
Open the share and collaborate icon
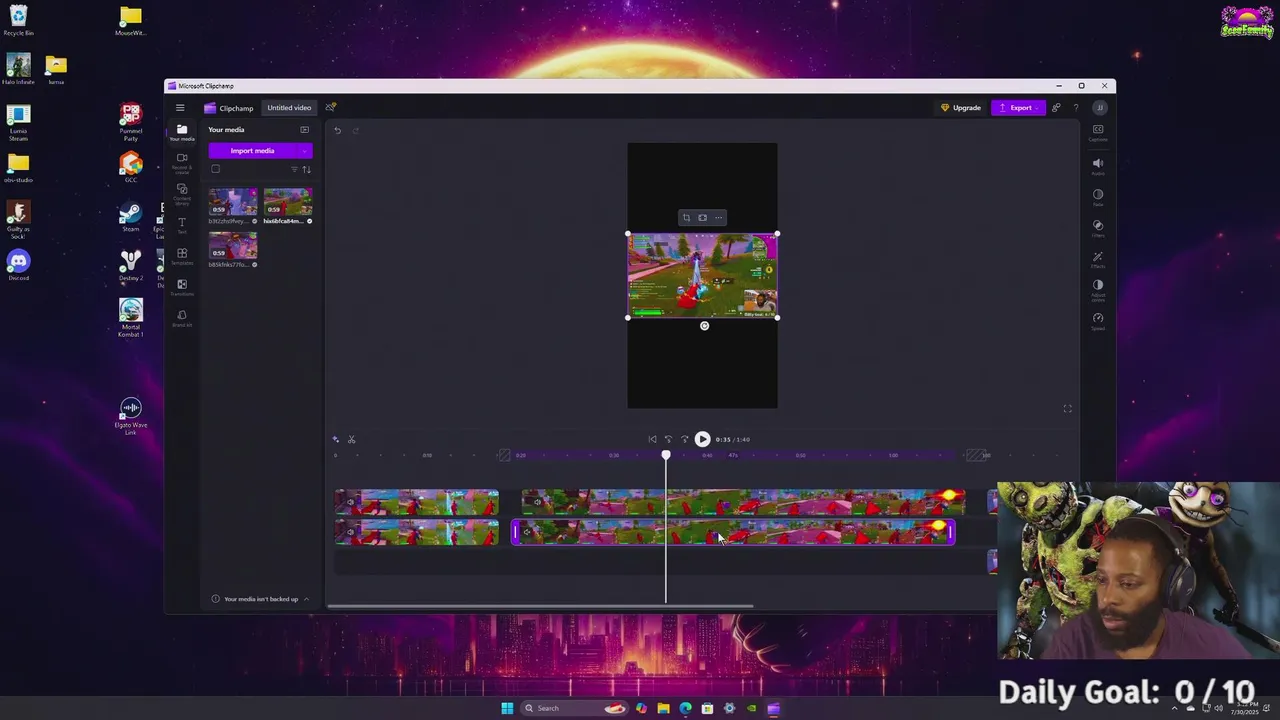(1056, 108)
